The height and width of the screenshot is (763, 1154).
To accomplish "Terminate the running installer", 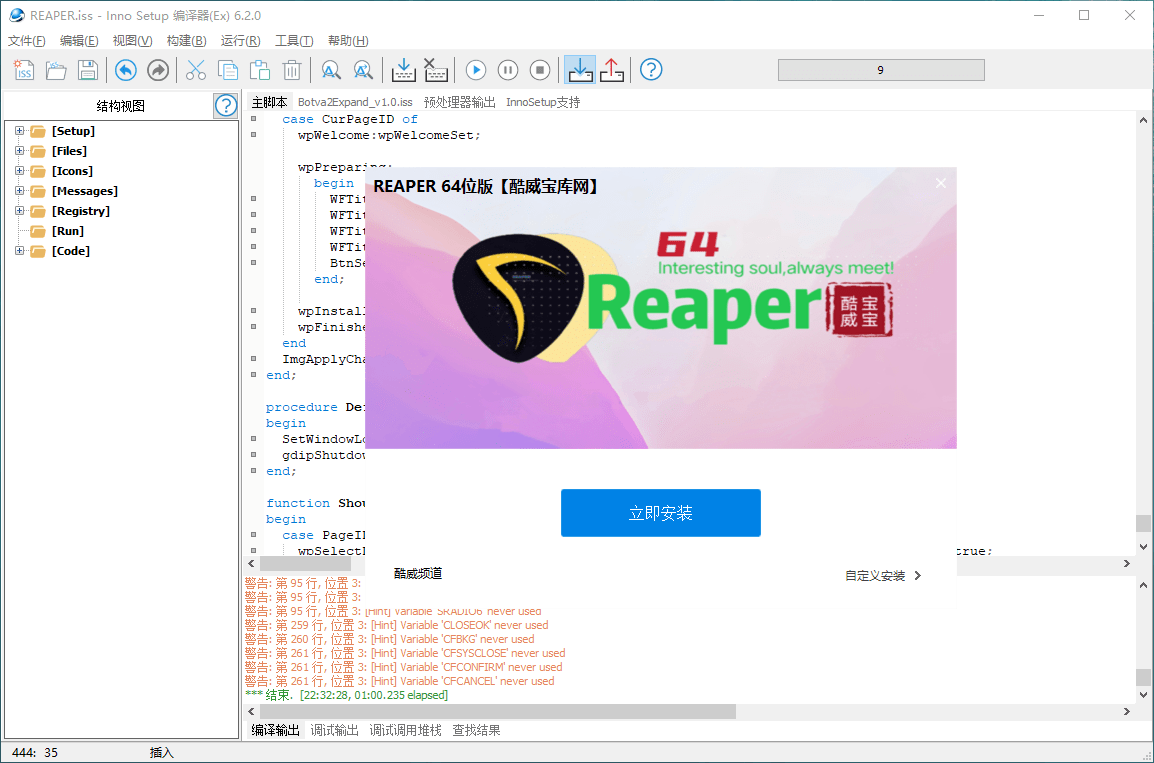I will click(540, 70).
